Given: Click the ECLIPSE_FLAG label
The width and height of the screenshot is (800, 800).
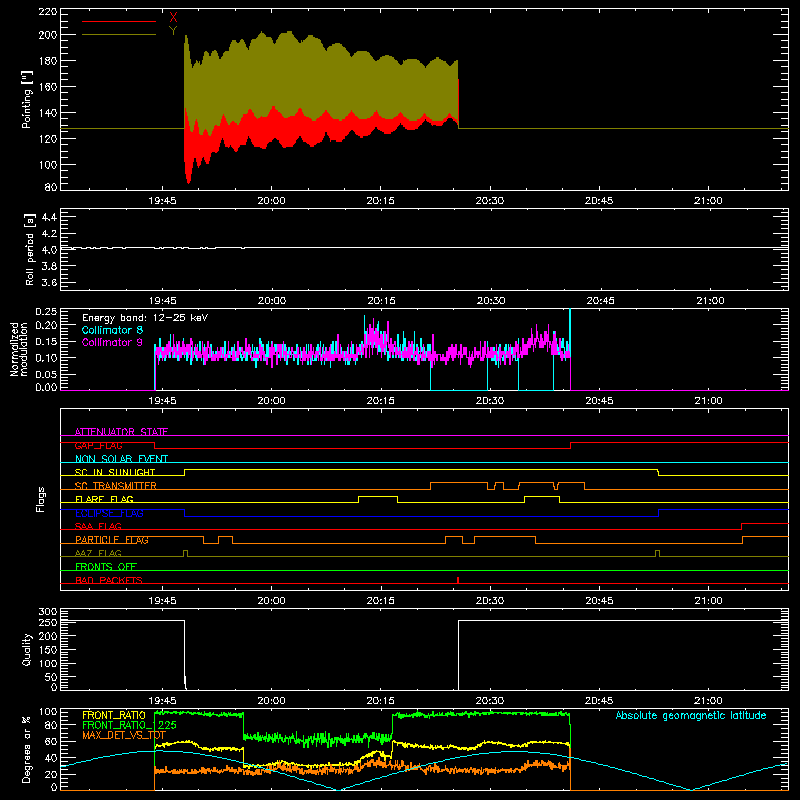Looking at the screenshot, I should (109, 513).
